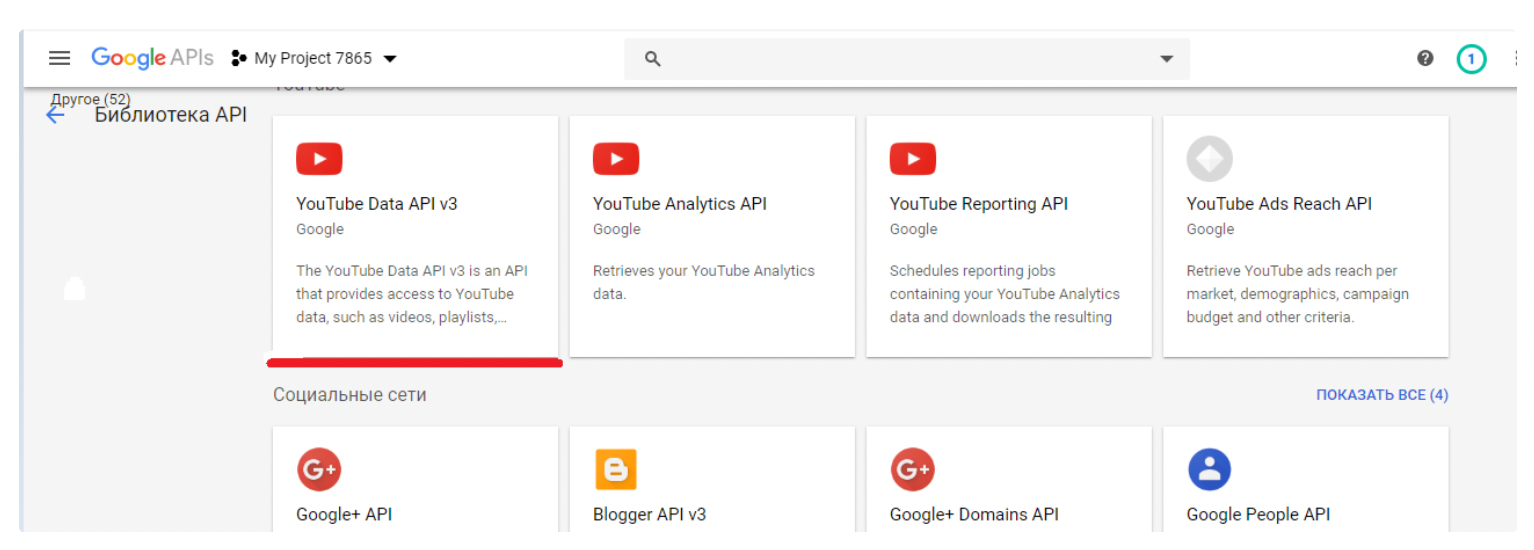
Task: Click the Google APIs logo
Action: [152, 58]
